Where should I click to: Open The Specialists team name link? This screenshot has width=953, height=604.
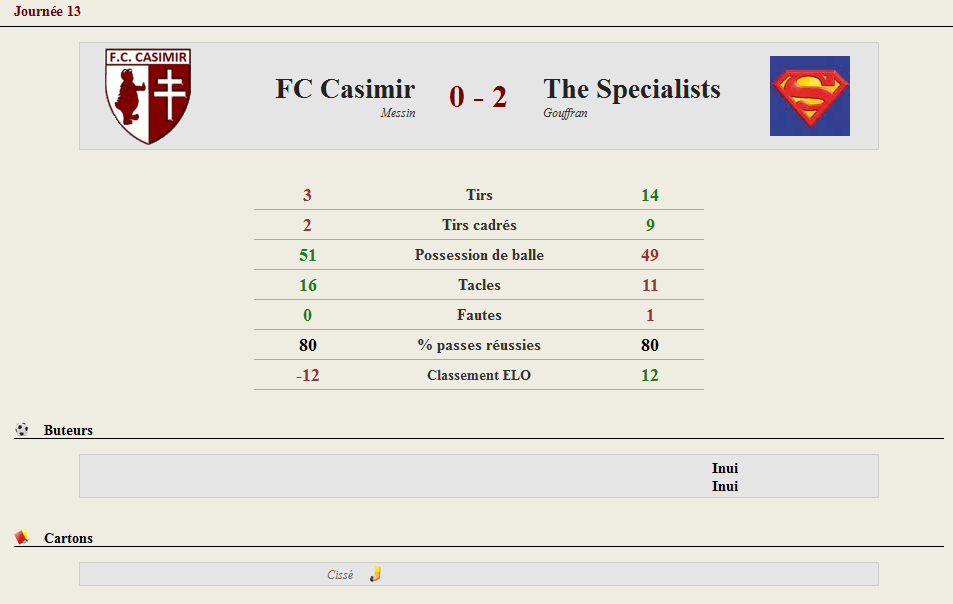pos(632,89)
